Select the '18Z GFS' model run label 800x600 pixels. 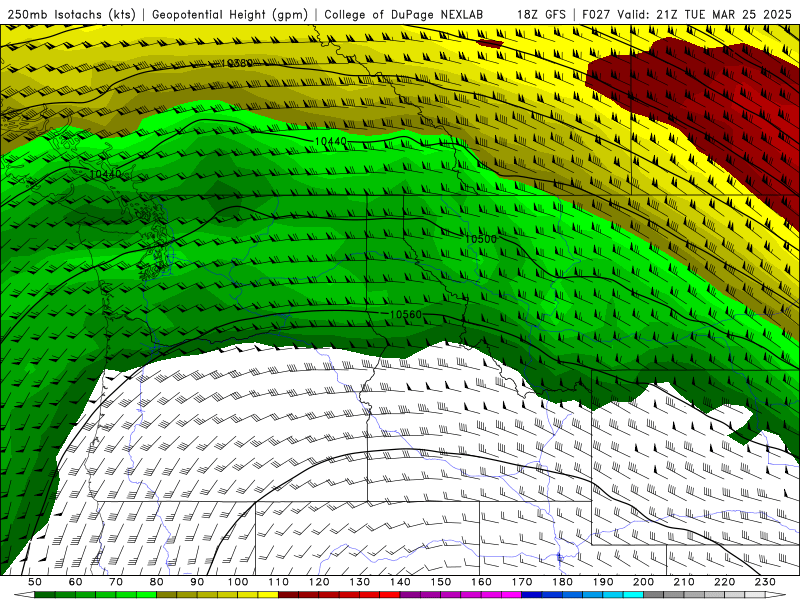coord(541,15)
